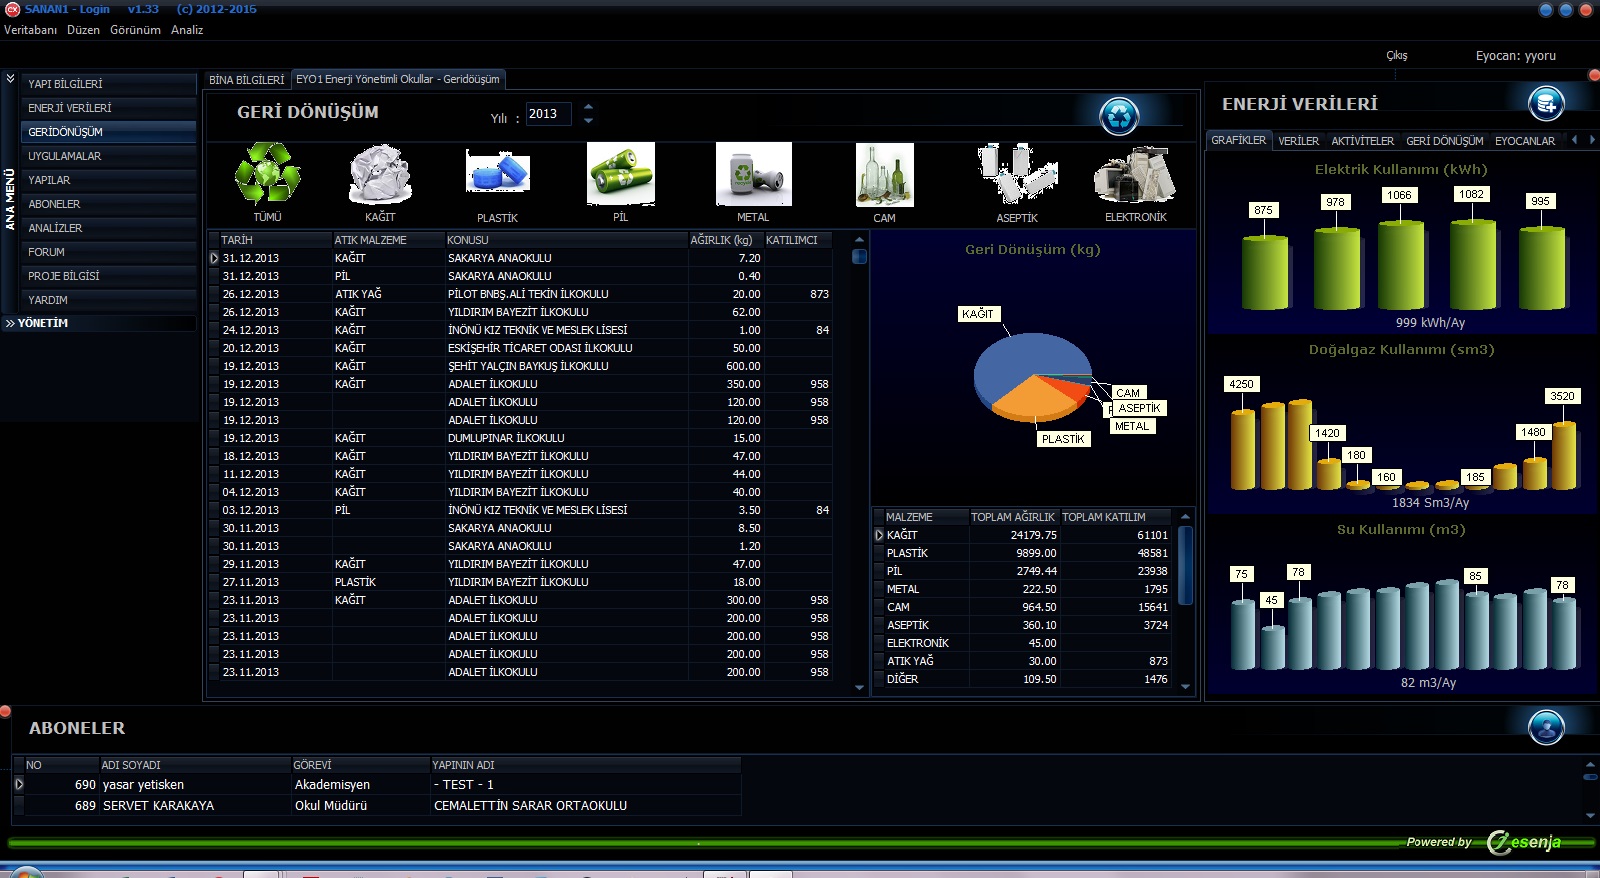1600x878 pixels.
Task: Open the Analiz menu
Action: tap(186, 30)
